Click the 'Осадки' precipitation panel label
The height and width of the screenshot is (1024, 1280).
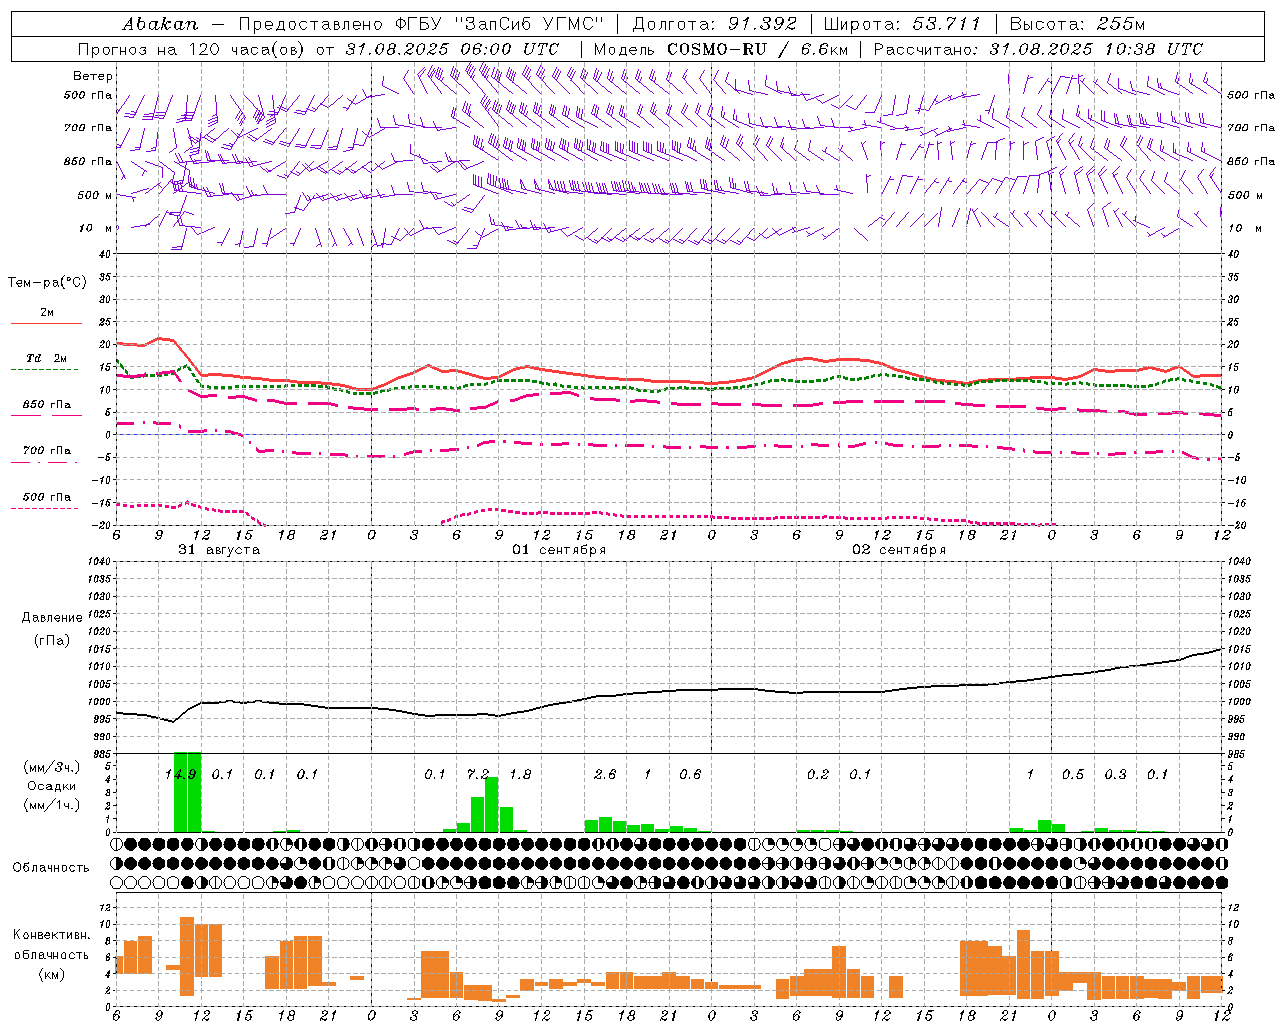51,786
